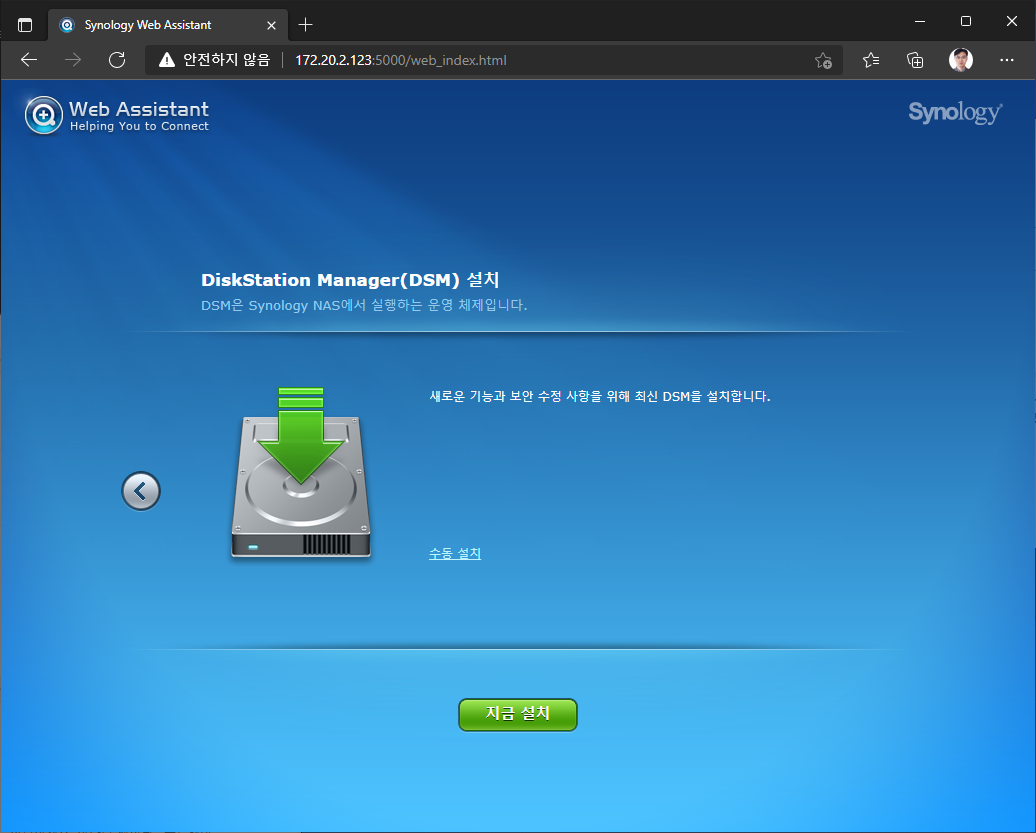Image resolution: width=1036 pixels, height=833 pixels.
Task: Add this page to favorites star
Action: point(823,60)
